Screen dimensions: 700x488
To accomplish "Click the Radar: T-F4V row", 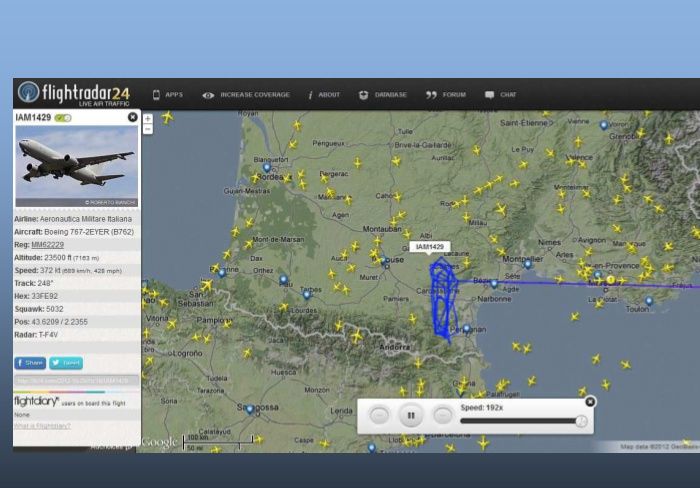I will (77, 335).
